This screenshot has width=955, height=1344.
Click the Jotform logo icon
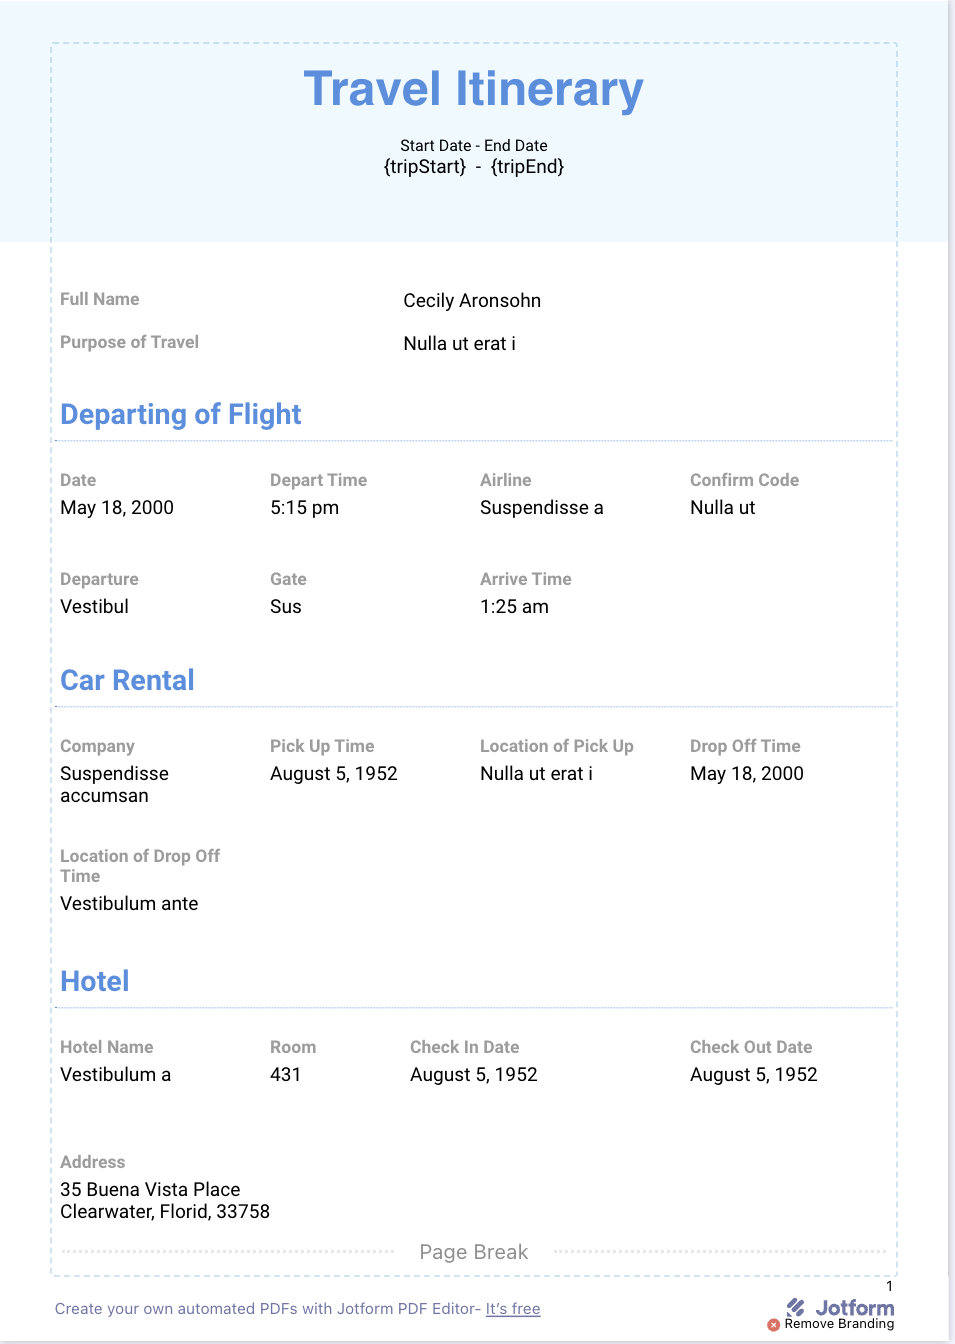796,1307
